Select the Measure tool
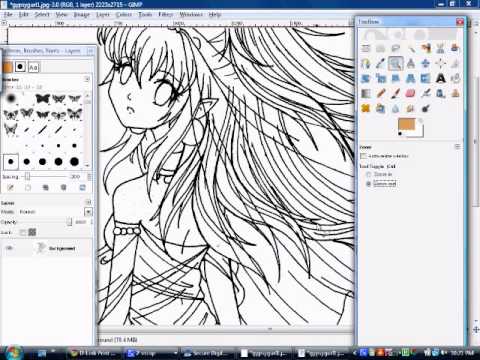The width and height of the screenshot is (480, 360). 410,63
